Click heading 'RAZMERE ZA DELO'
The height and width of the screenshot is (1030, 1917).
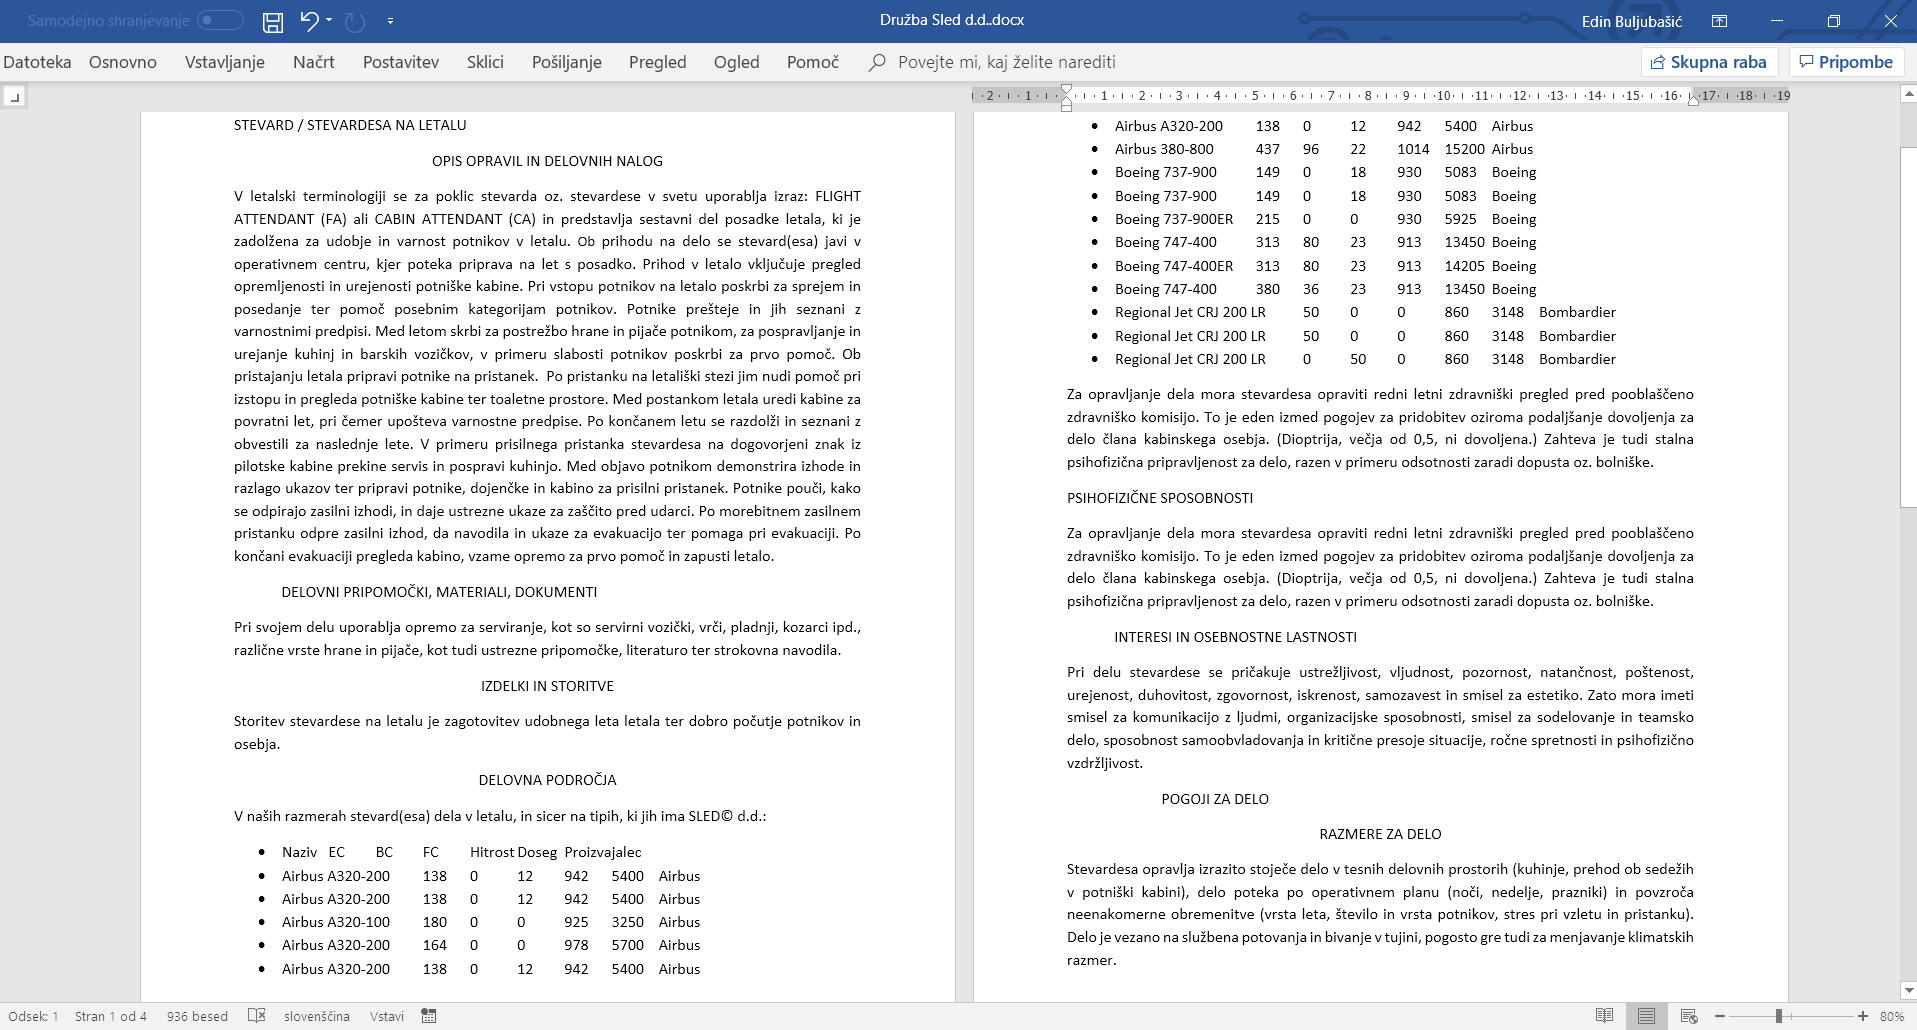click(x=1380, y=834)
